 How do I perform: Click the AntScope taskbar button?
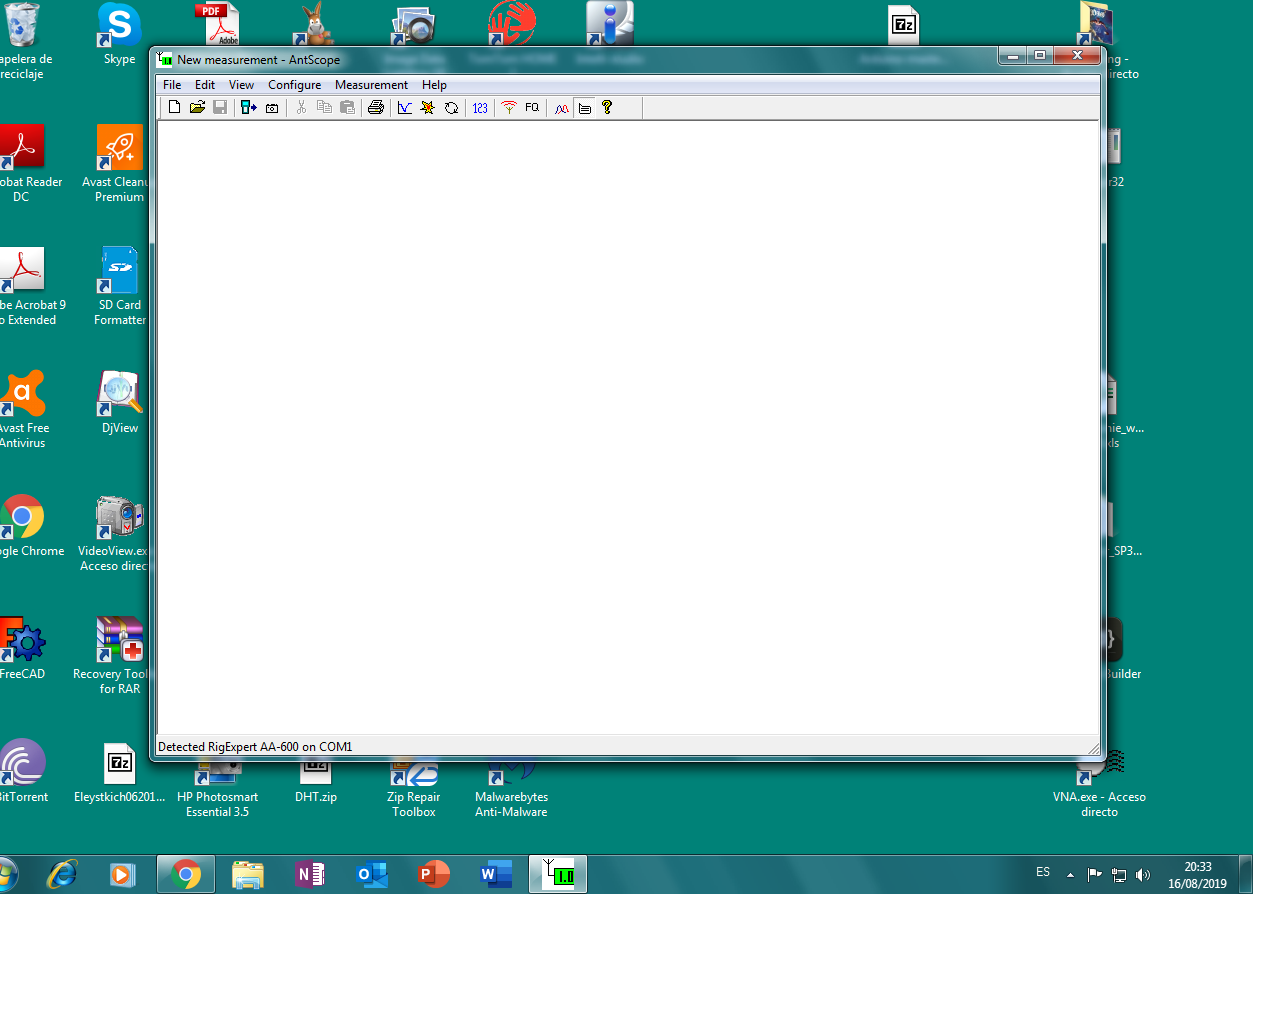(558, 874)
